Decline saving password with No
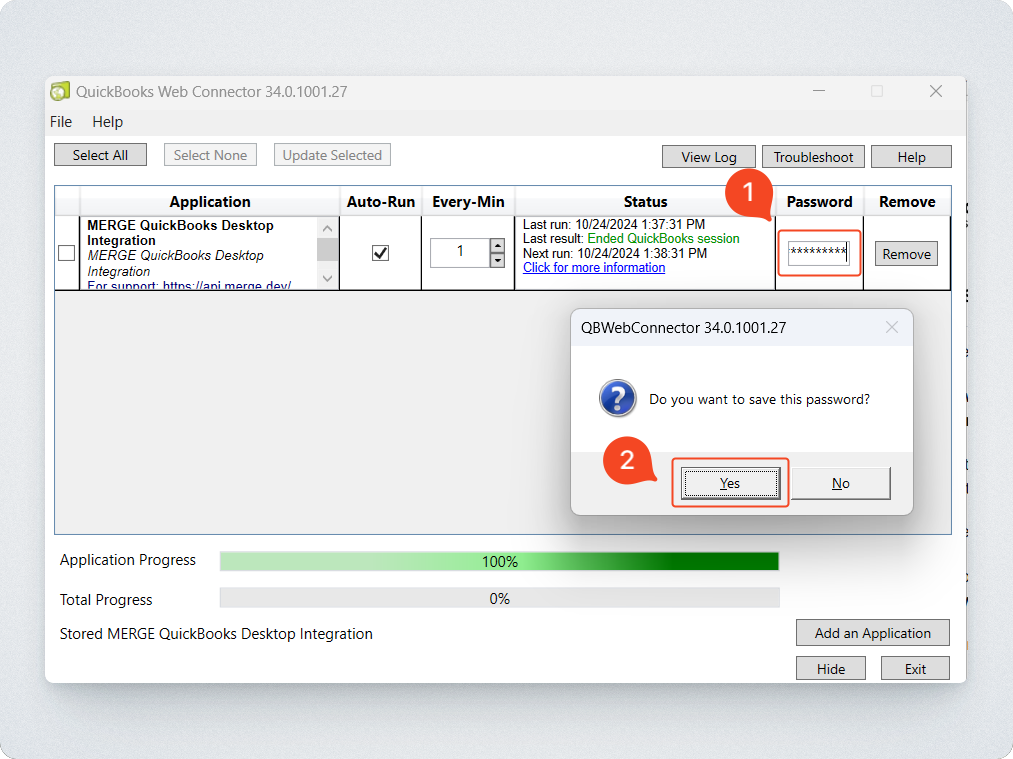1013x759 pixels. 841,483
